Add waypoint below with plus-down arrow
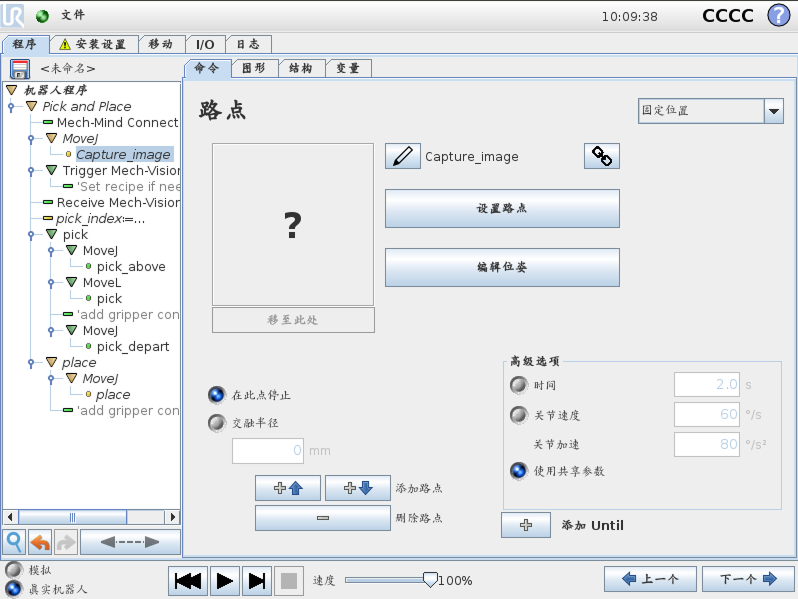 click(x=358, y=488)
